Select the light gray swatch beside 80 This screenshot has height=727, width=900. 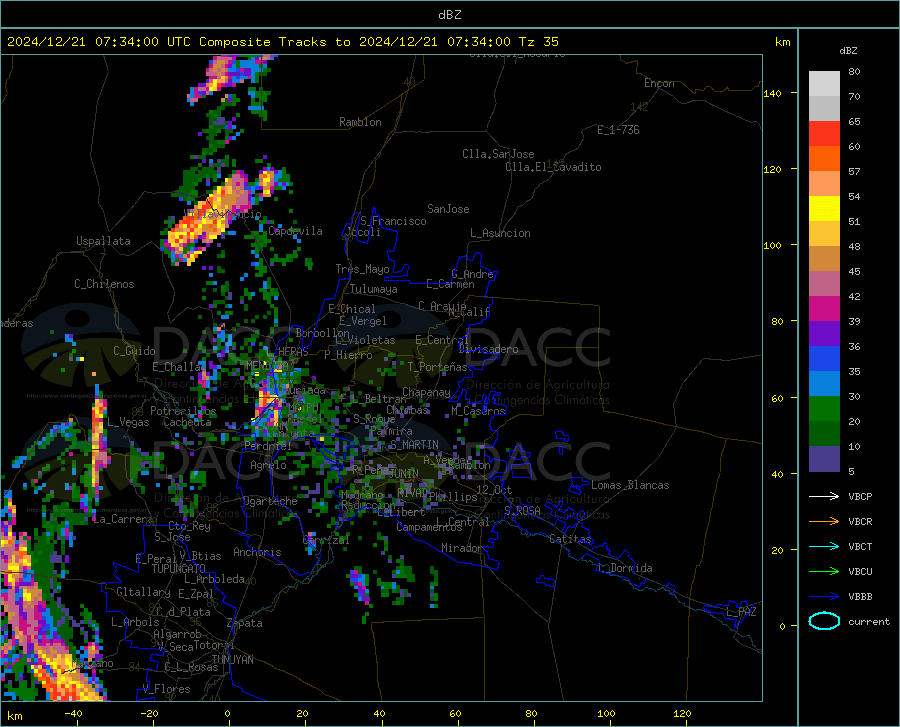point(824,84)
